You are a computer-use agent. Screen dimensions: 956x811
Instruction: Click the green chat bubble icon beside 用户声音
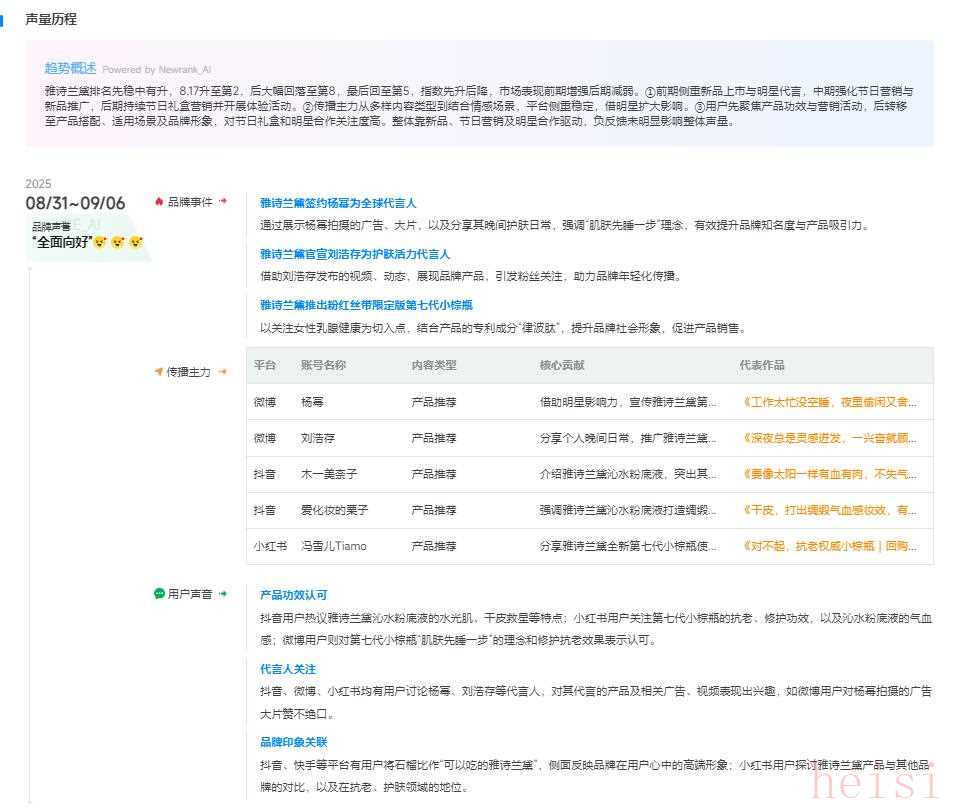pyautogui.click(x=159, y=593)
